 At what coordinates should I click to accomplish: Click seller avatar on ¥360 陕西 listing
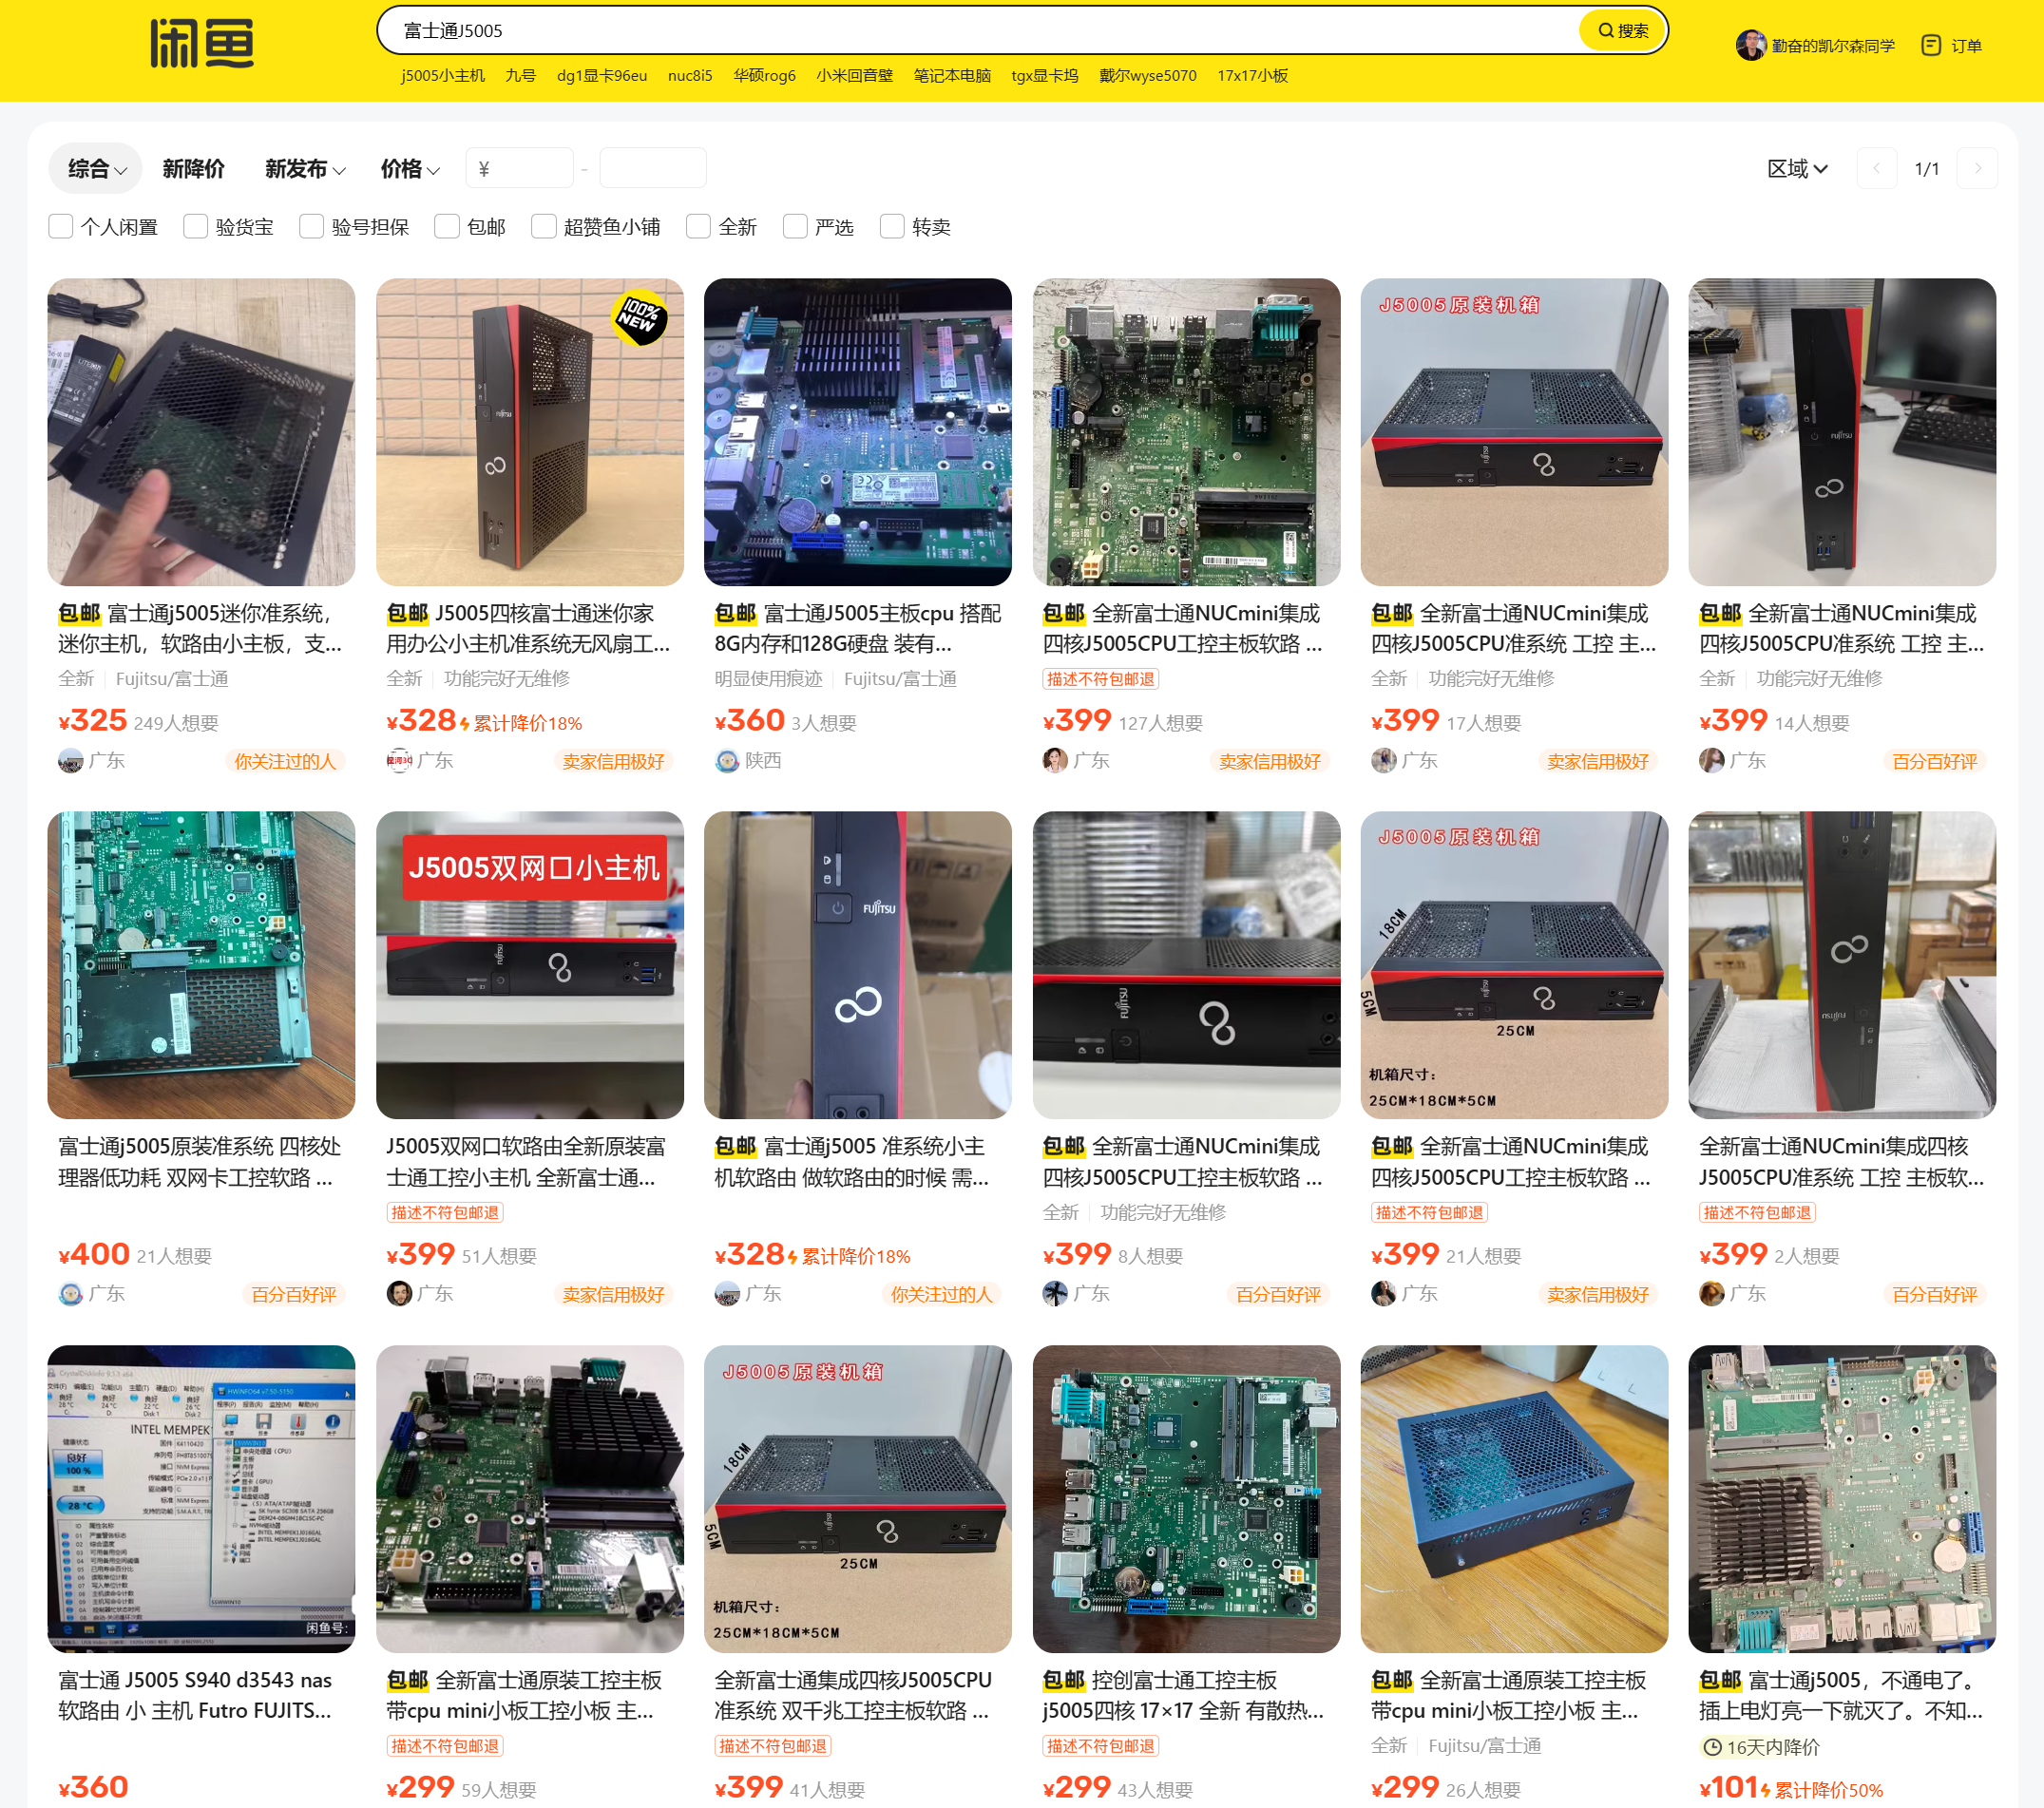coord(727,761)
